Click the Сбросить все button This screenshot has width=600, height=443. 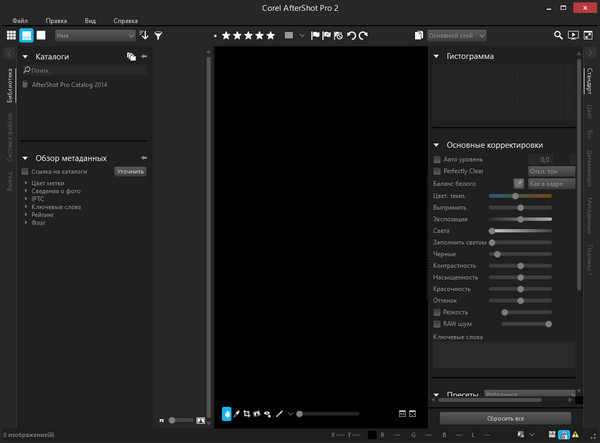point(505,418)
